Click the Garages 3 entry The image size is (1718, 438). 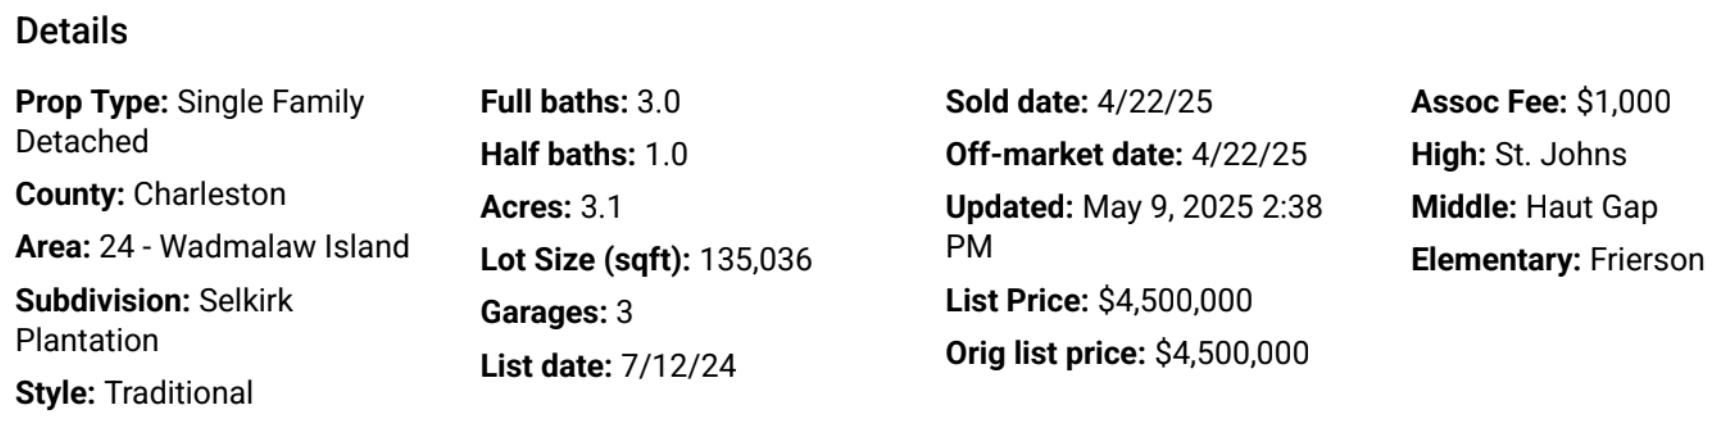click(x=557, y=313)
